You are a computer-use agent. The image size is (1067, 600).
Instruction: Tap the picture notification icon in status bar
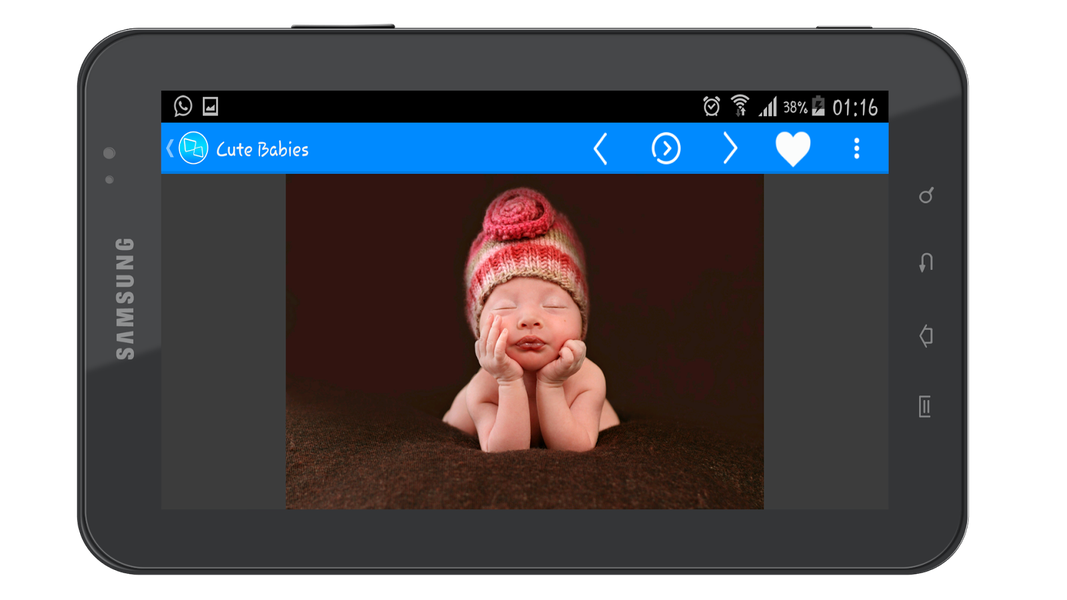pos(210,106)
